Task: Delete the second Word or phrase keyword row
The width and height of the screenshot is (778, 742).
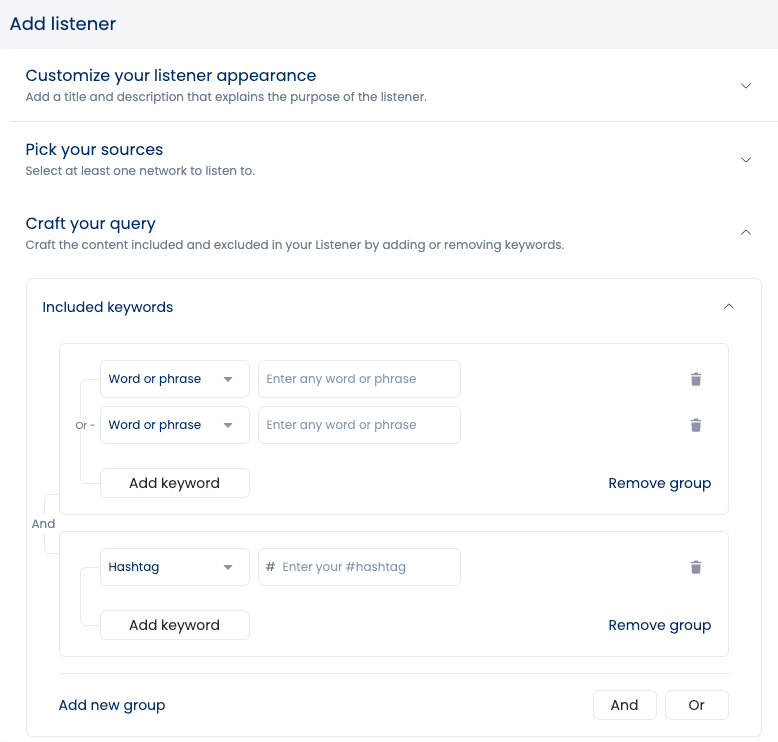Action: tap(696, 425)
